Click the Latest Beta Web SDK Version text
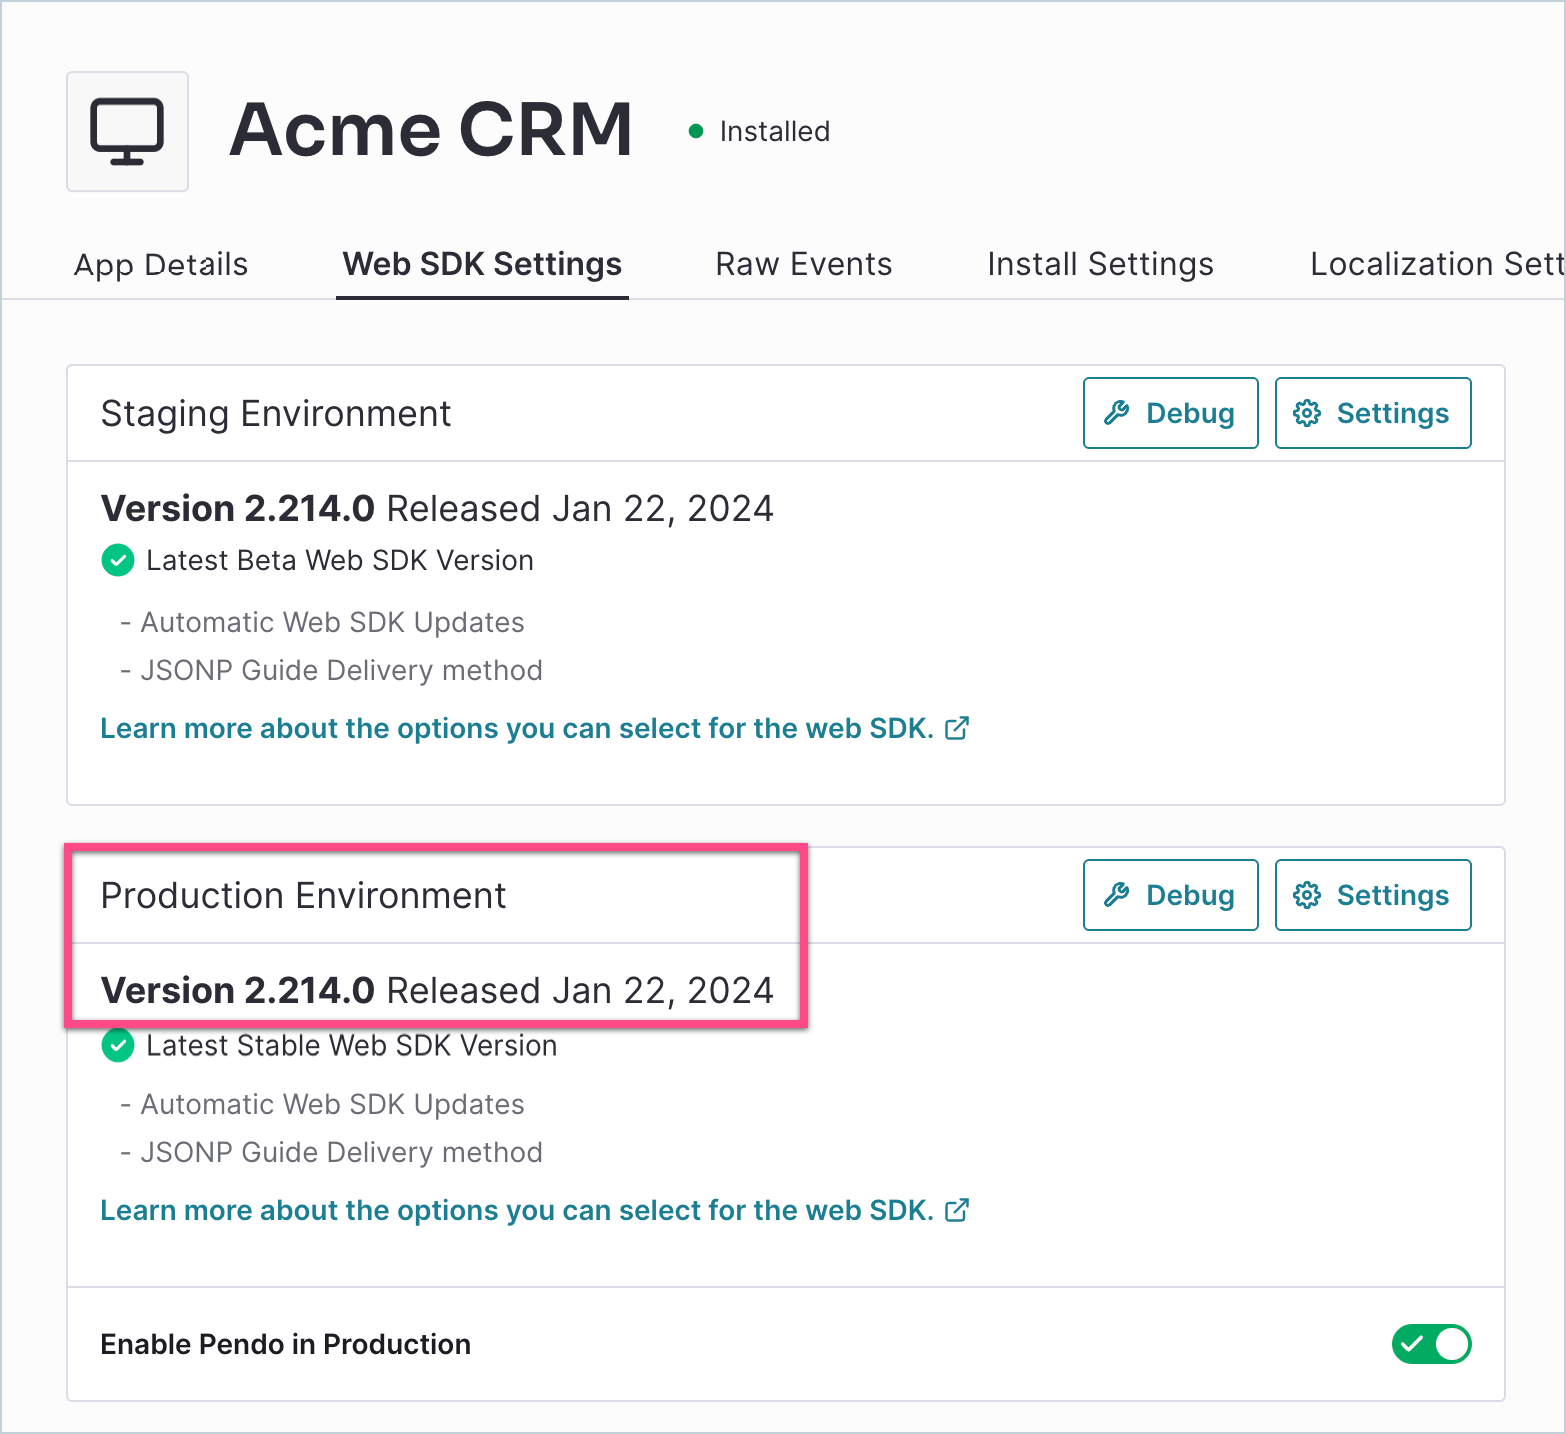 340,560
